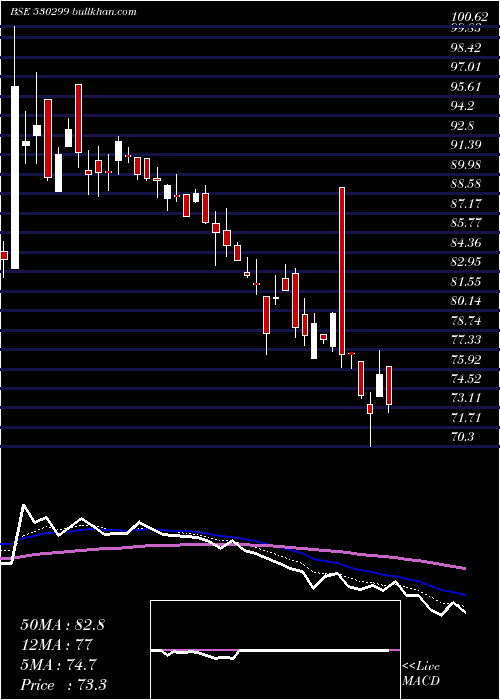The height and width of the screenshot is (700, 500).
Task: Click the 77.33 price axis label
Action: 468,340
